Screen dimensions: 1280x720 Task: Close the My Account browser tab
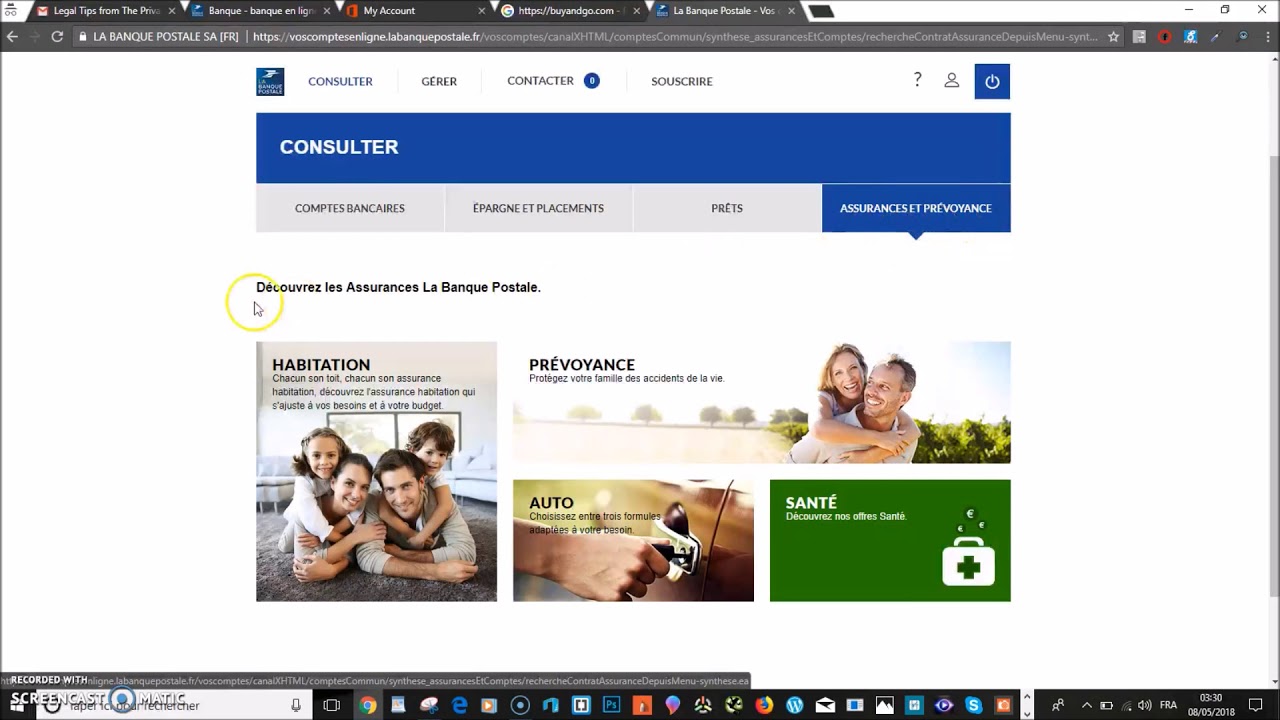pos(482,11)
